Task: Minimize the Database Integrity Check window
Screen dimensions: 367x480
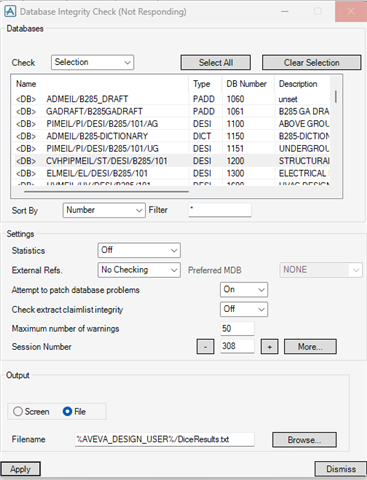Action: pyautogui.click(x=285, y=11)
